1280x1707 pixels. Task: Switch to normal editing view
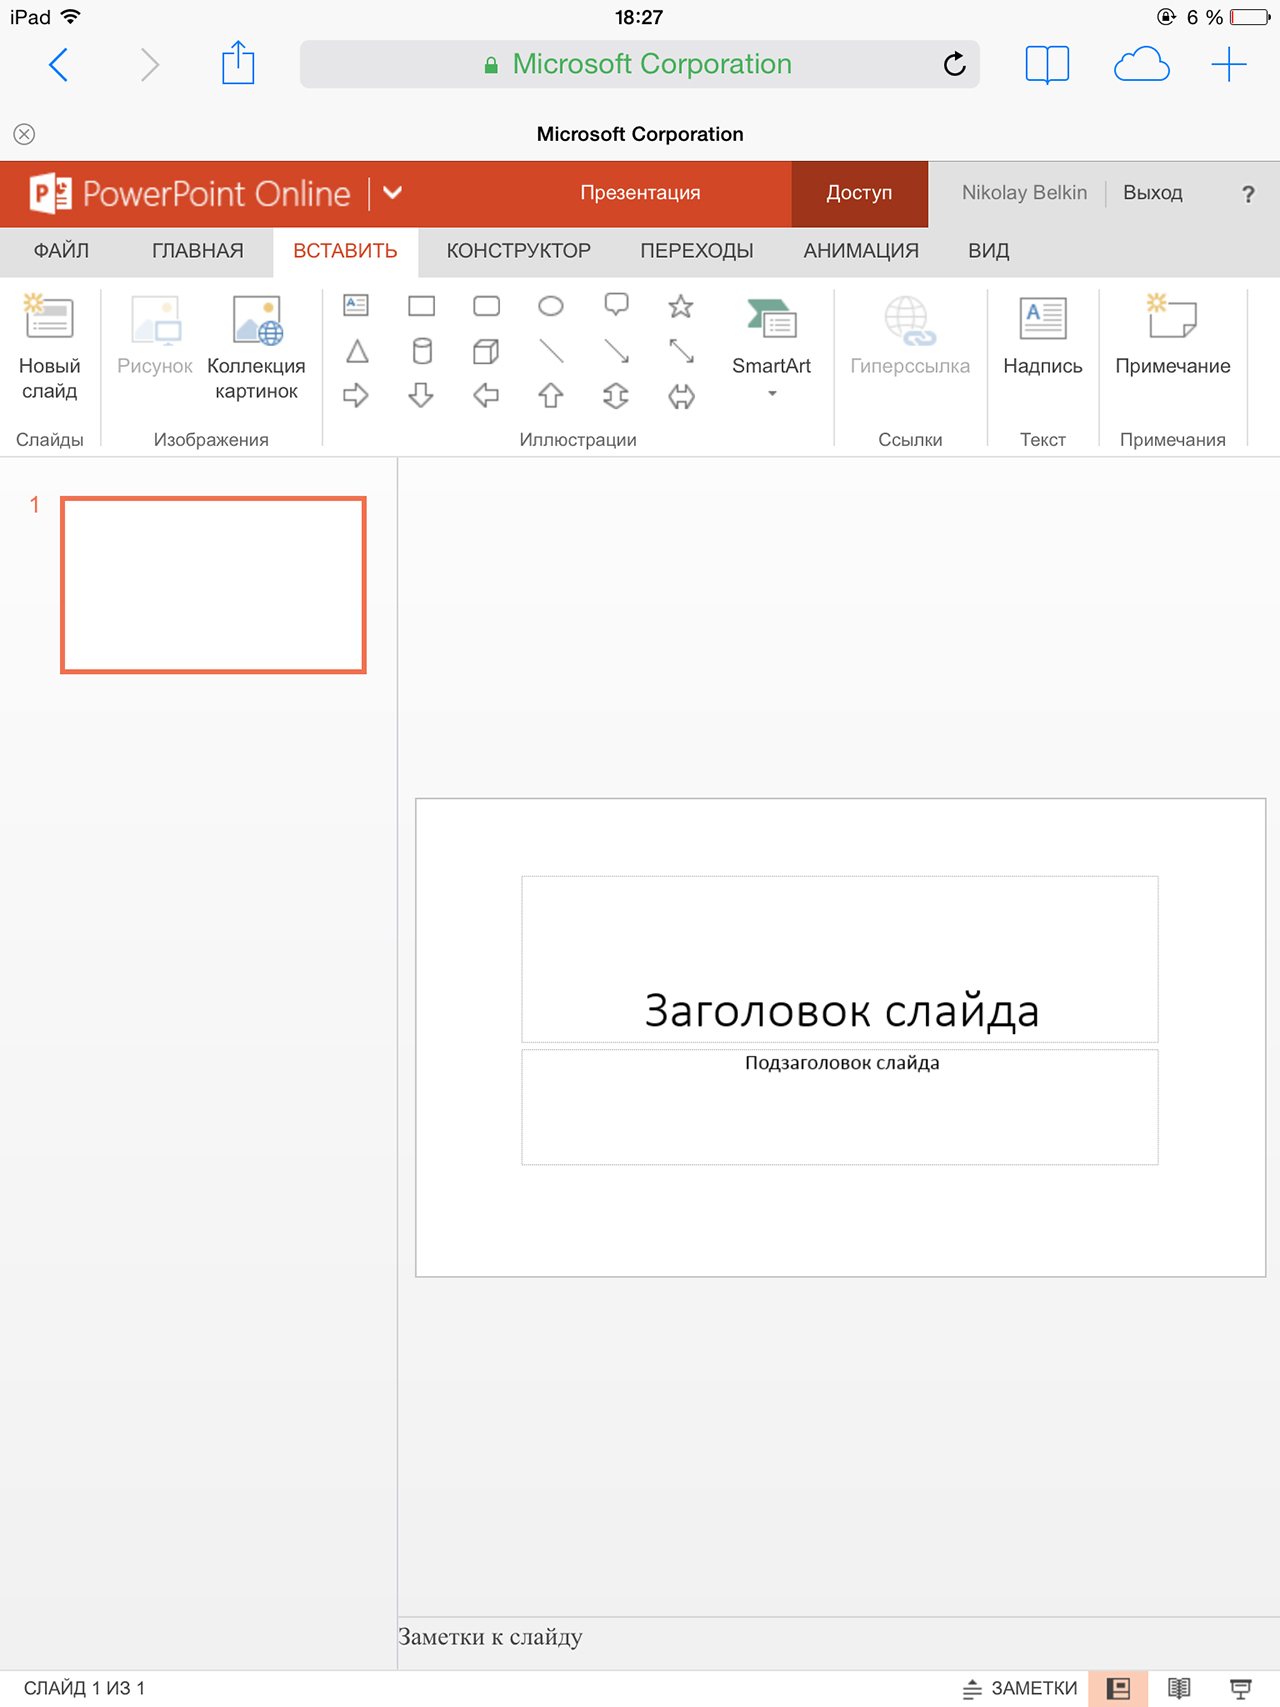click(1118, 1688)
